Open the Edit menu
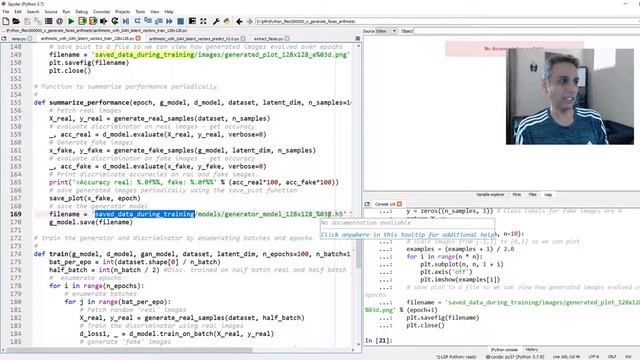640x360 pixels. coord(18,12)
